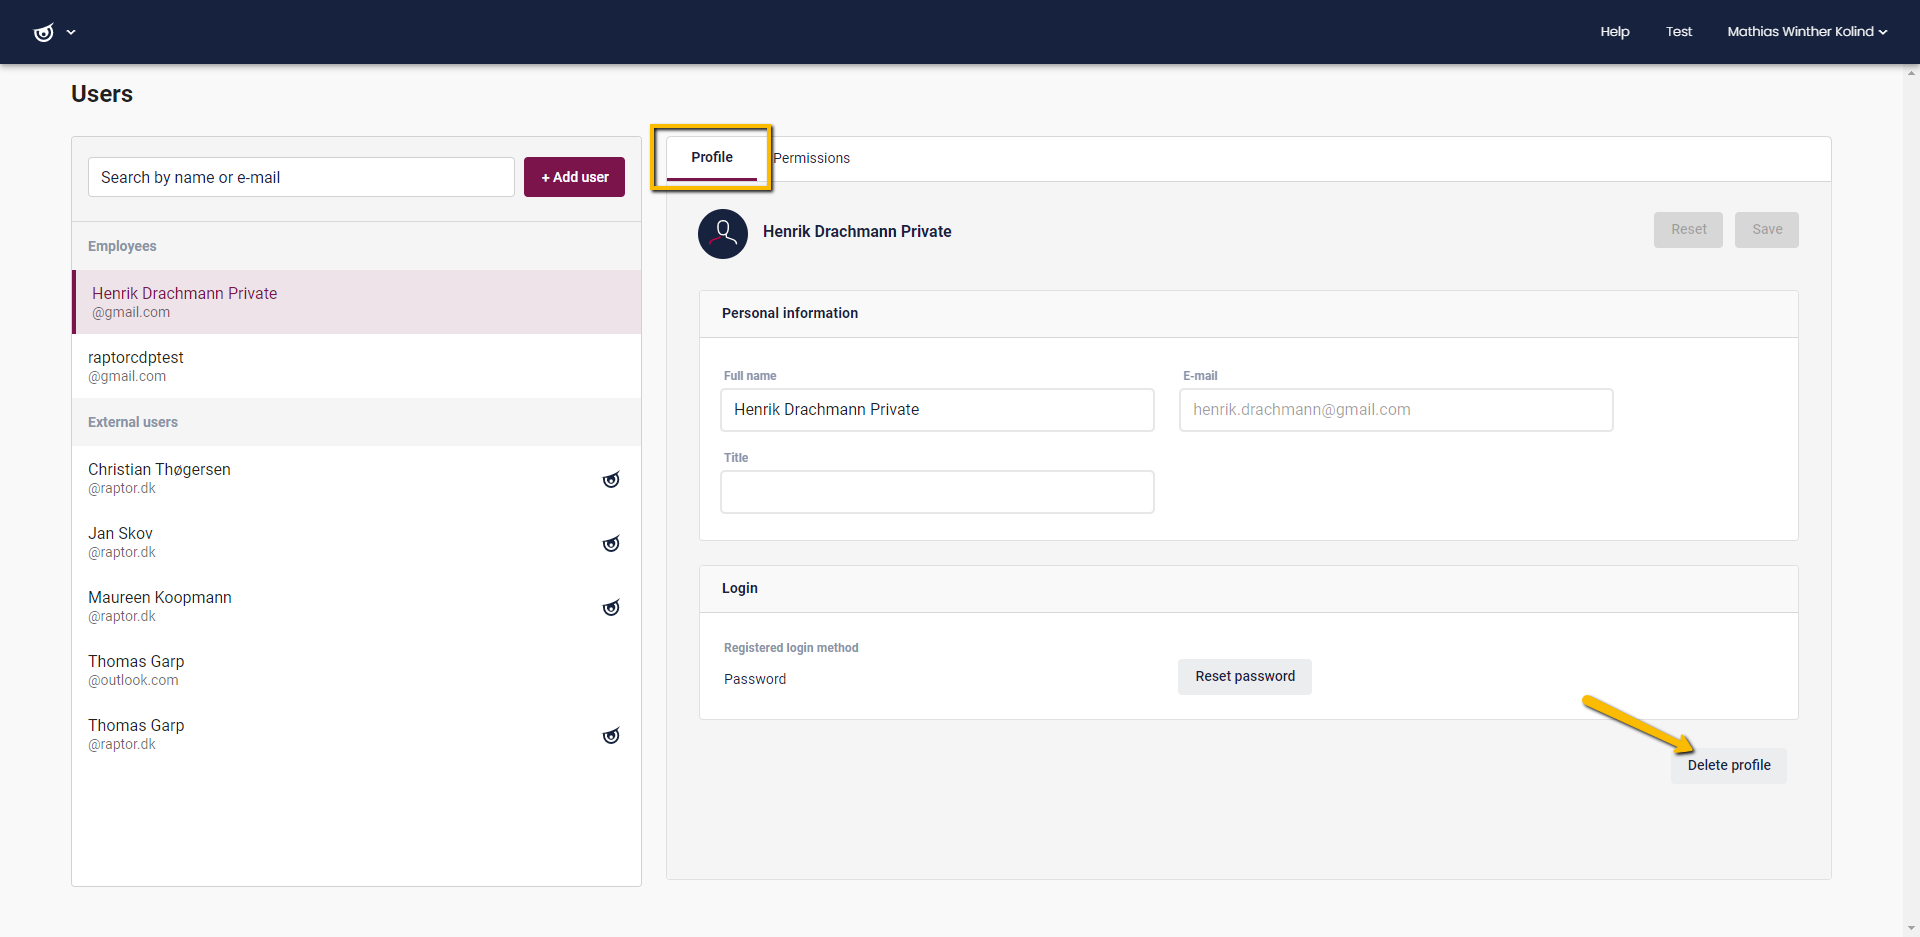
Task: Select raptorcdptest user in employees list
Action: [357, 366]
